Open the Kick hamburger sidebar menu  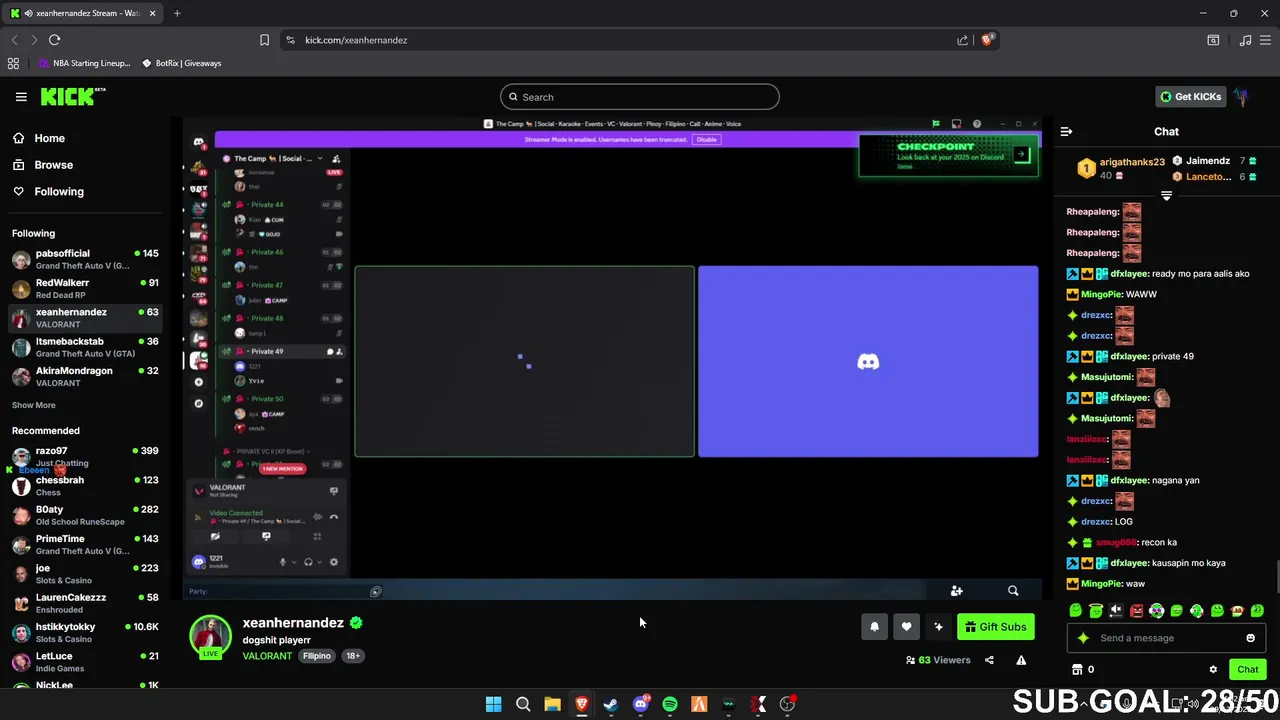coord(21,97)
